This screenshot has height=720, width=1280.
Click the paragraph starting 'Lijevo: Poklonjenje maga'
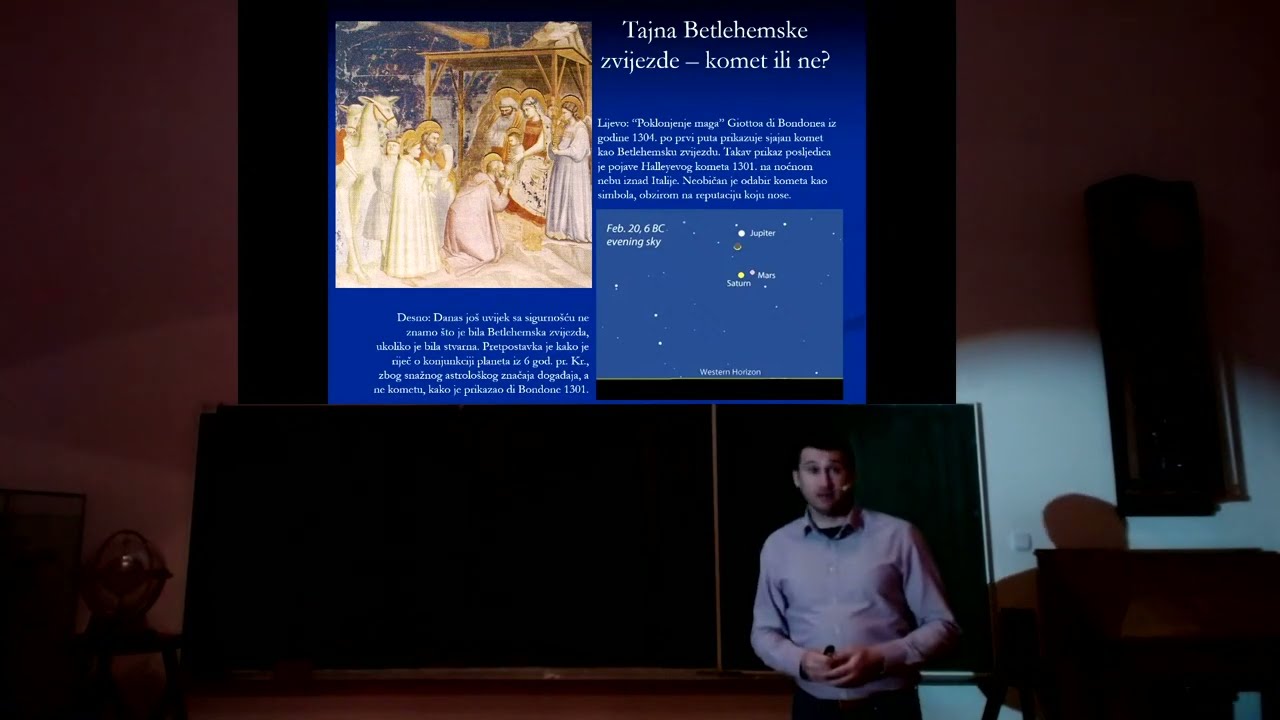716,158
